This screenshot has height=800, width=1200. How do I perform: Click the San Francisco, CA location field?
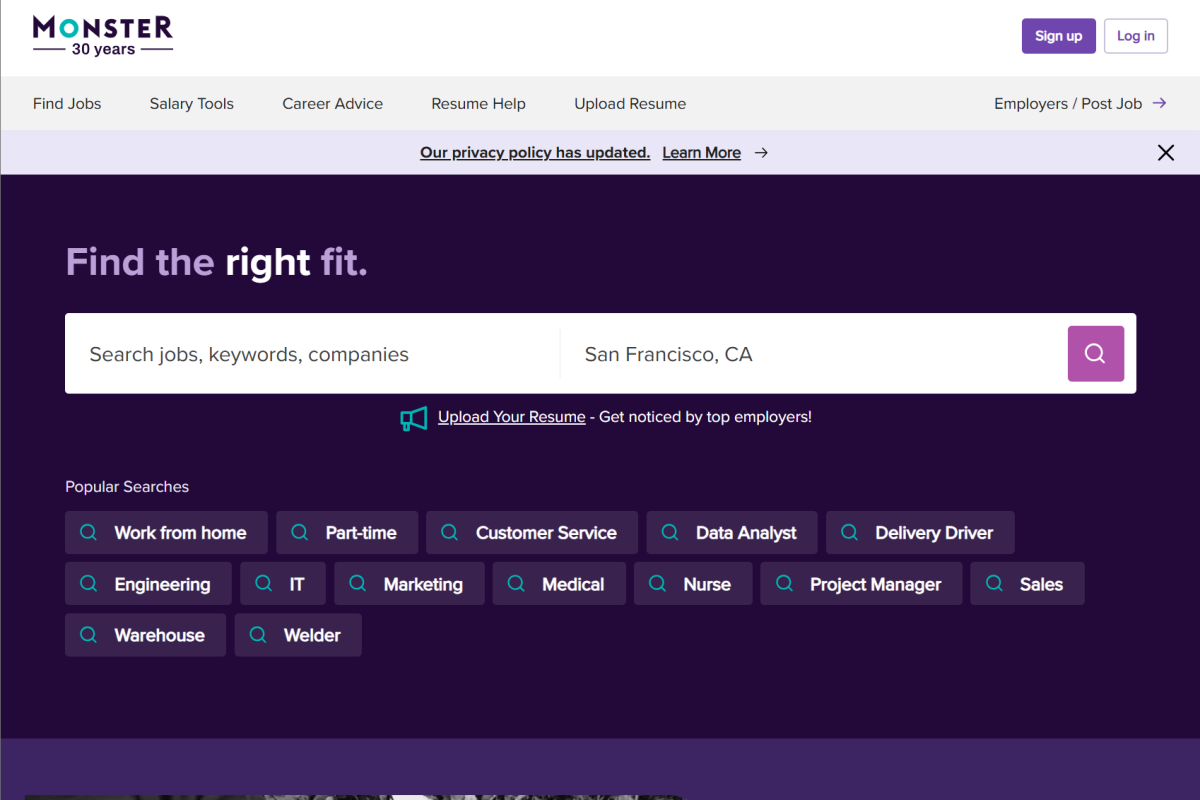click(814, 354)
